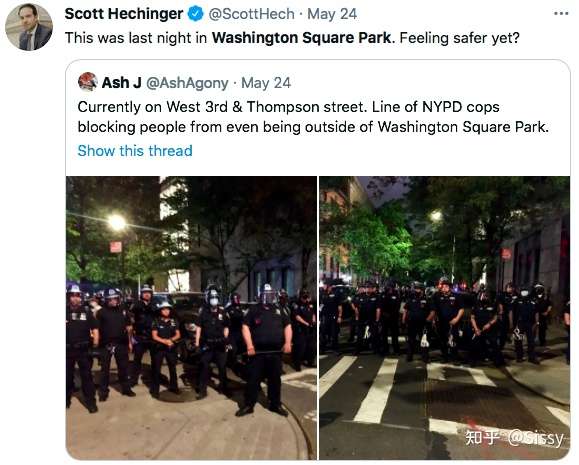
Task: Click Scott Hechinger's verified badge
Action: (x=196, y=14)
